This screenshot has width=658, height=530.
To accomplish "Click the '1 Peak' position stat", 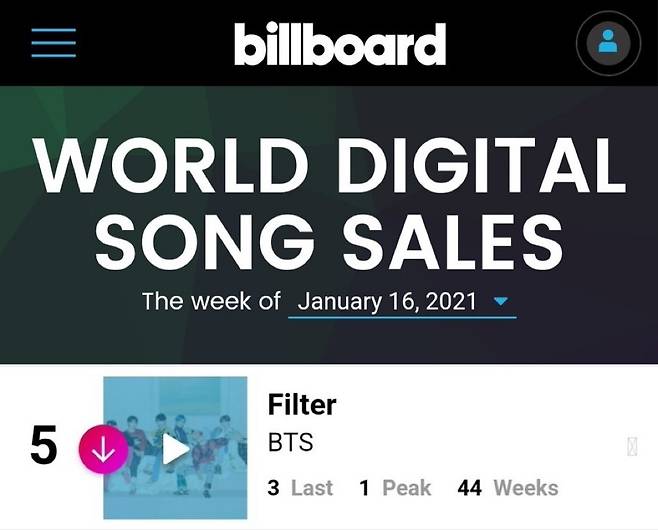I will (x=395, y=488).
